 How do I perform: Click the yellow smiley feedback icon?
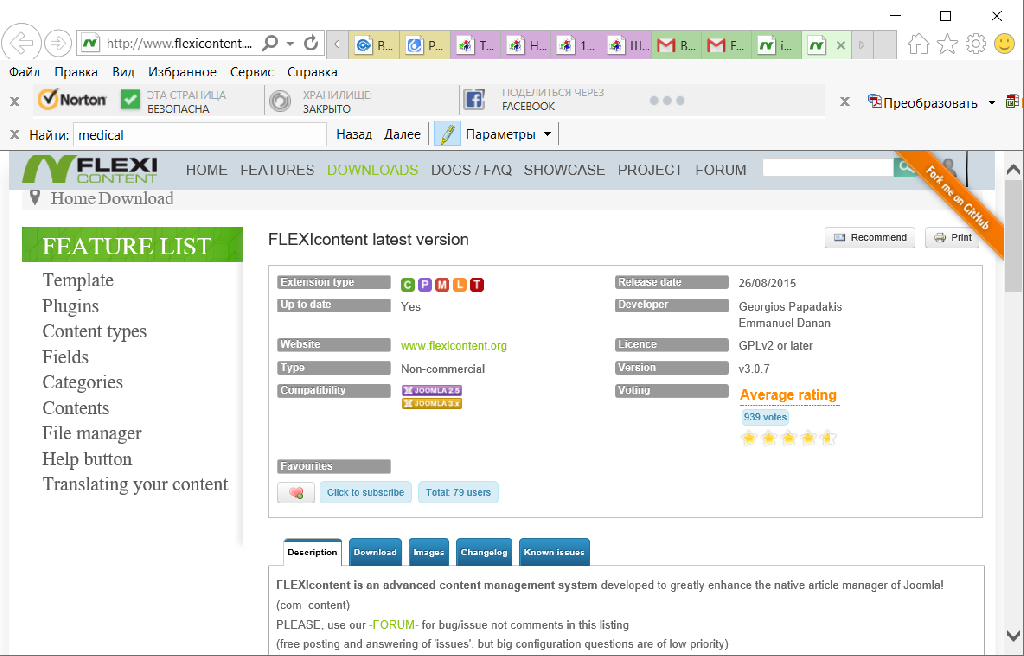coord(1004,44)
